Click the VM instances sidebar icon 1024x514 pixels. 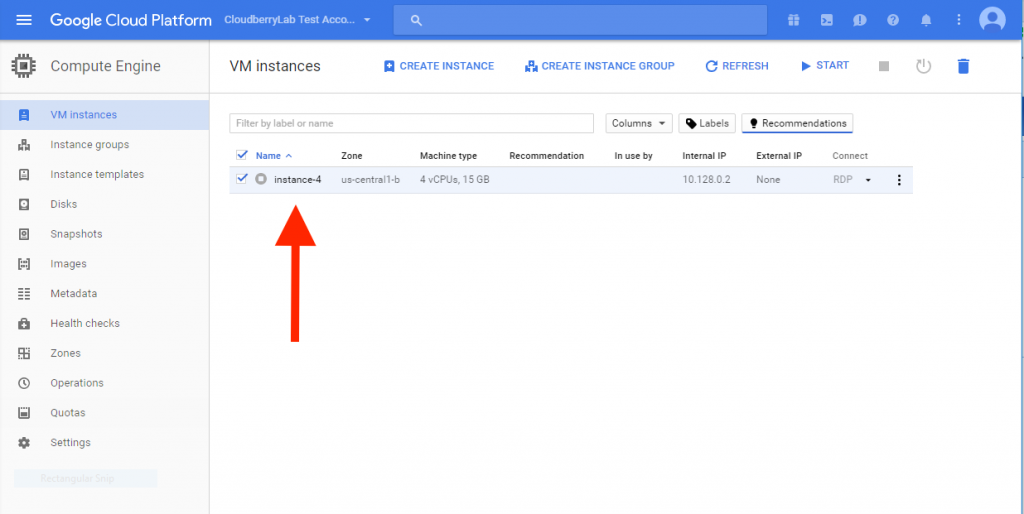tap(24, 115)
